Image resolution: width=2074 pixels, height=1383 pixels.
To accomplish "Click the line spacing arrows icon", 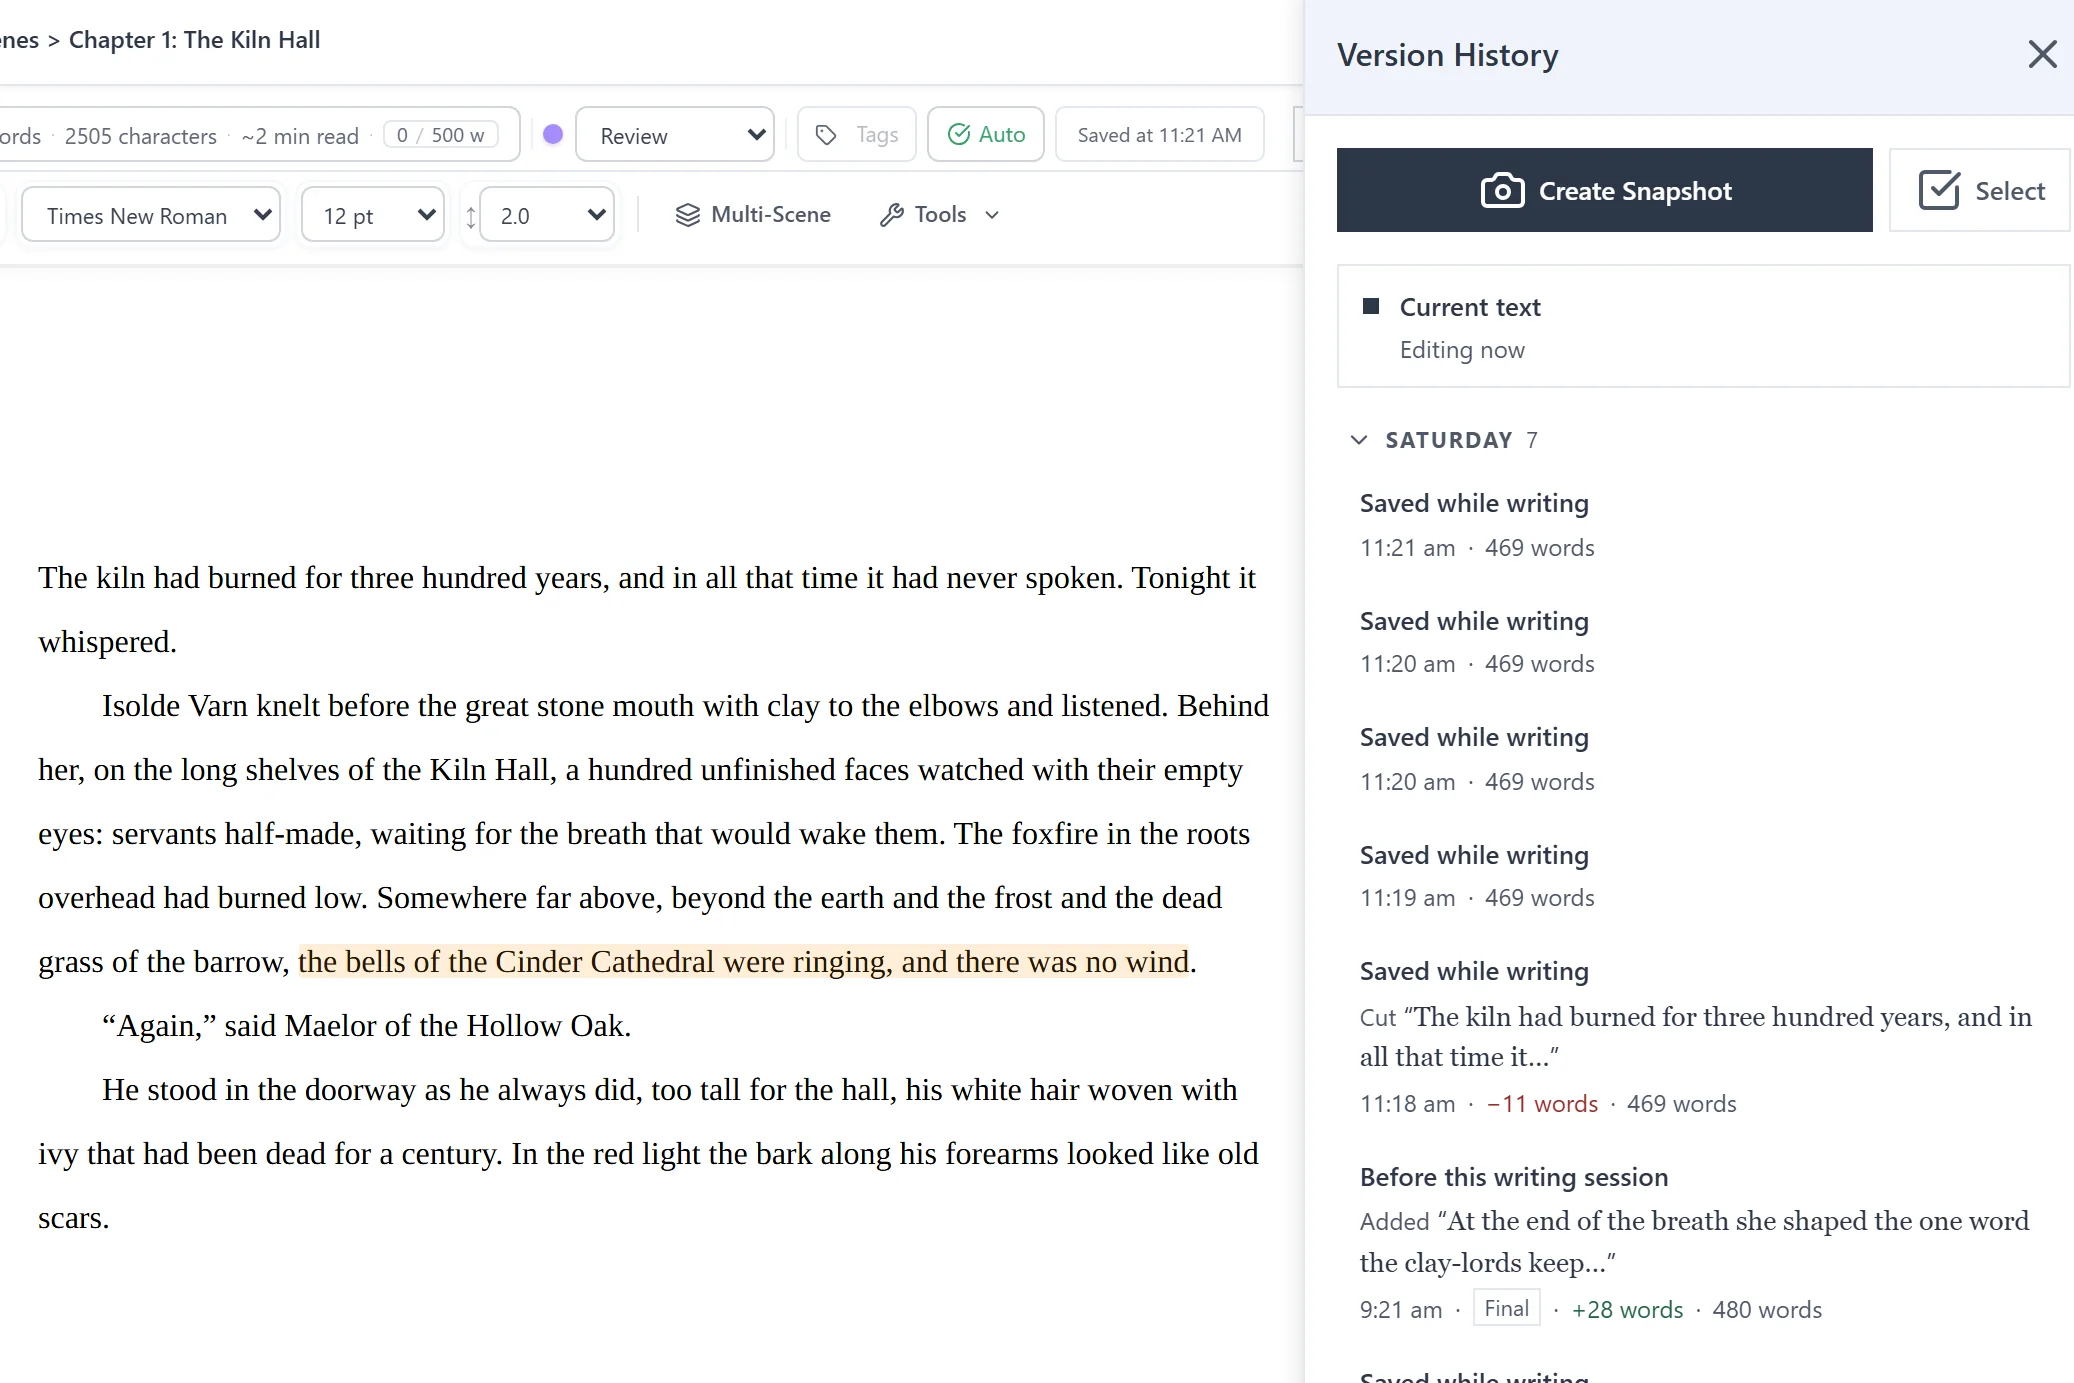I will (x=470, y=216).
